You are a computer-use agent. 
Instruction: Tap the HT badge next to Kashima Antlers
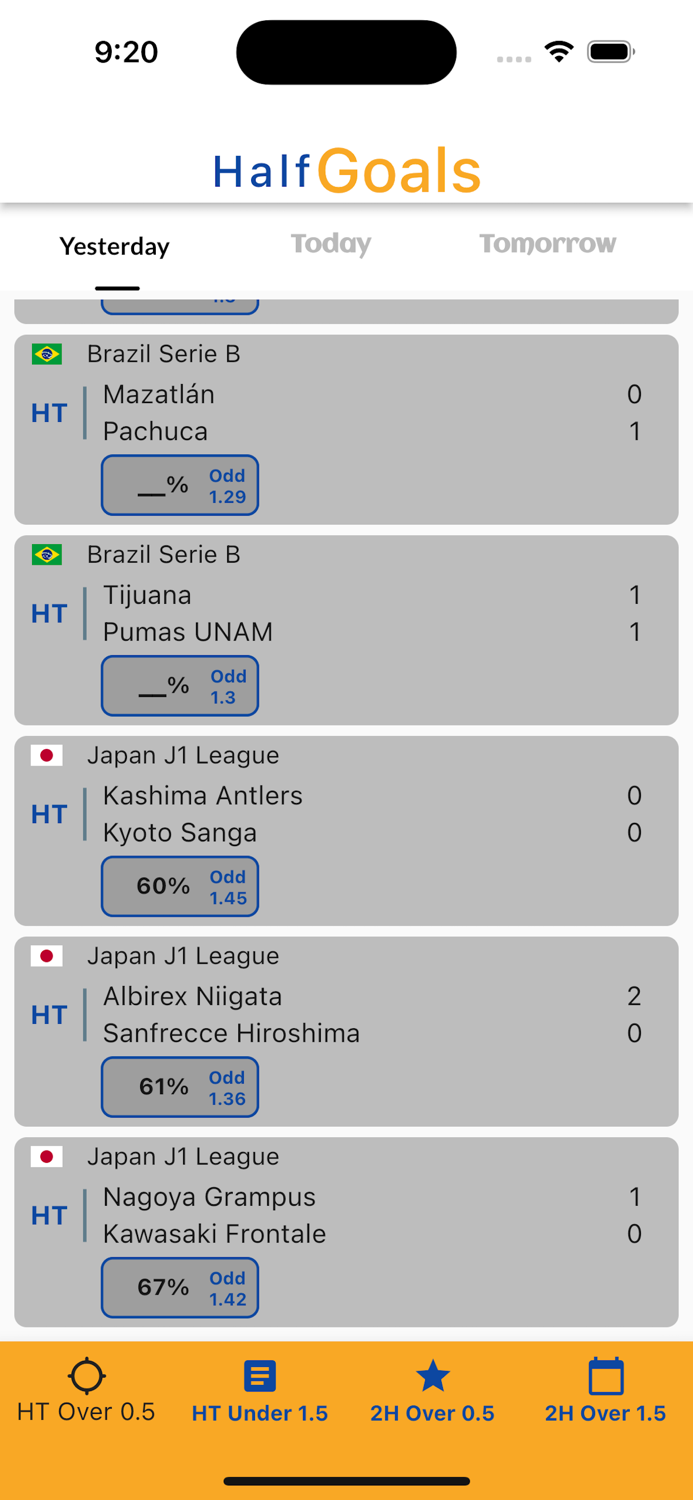(48, 814)
